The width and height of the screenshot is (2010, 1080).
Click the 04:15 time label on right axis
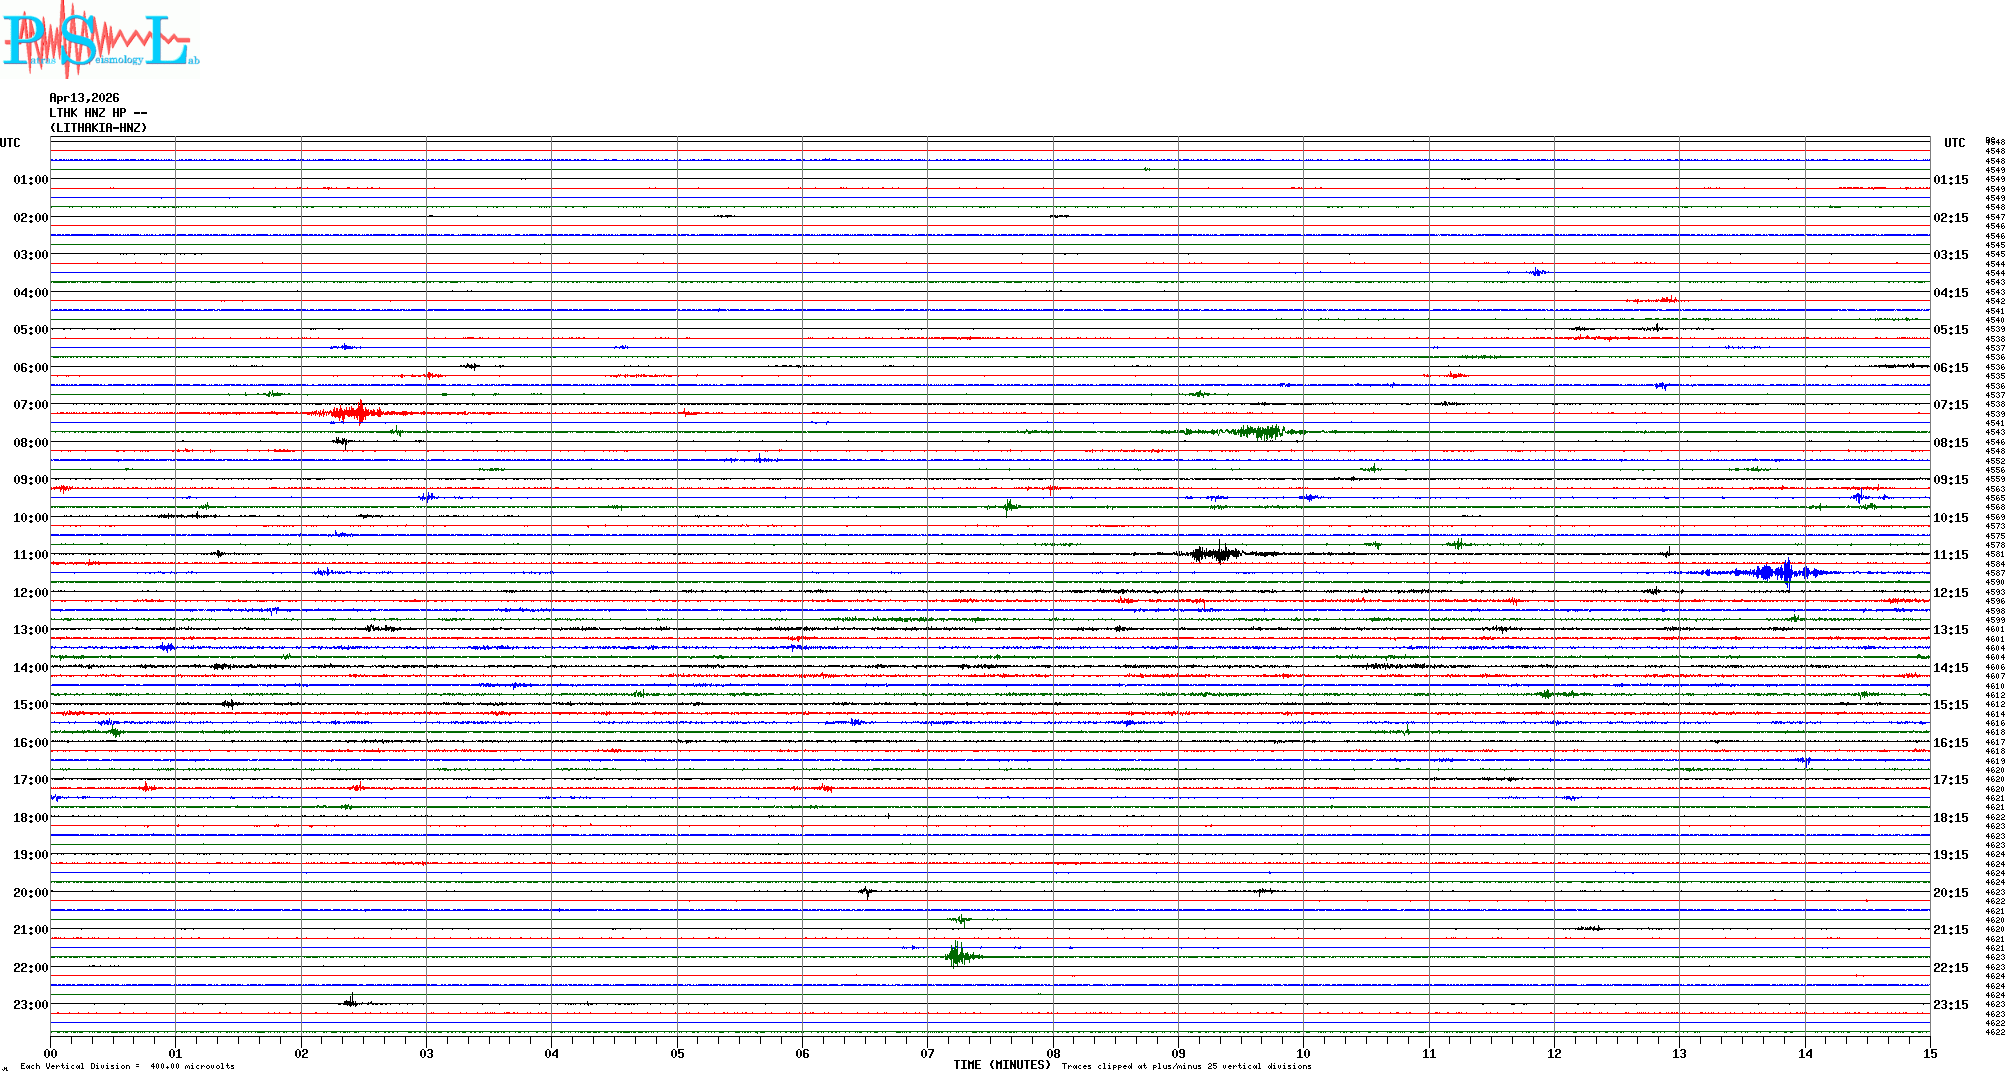point(1950,293)
